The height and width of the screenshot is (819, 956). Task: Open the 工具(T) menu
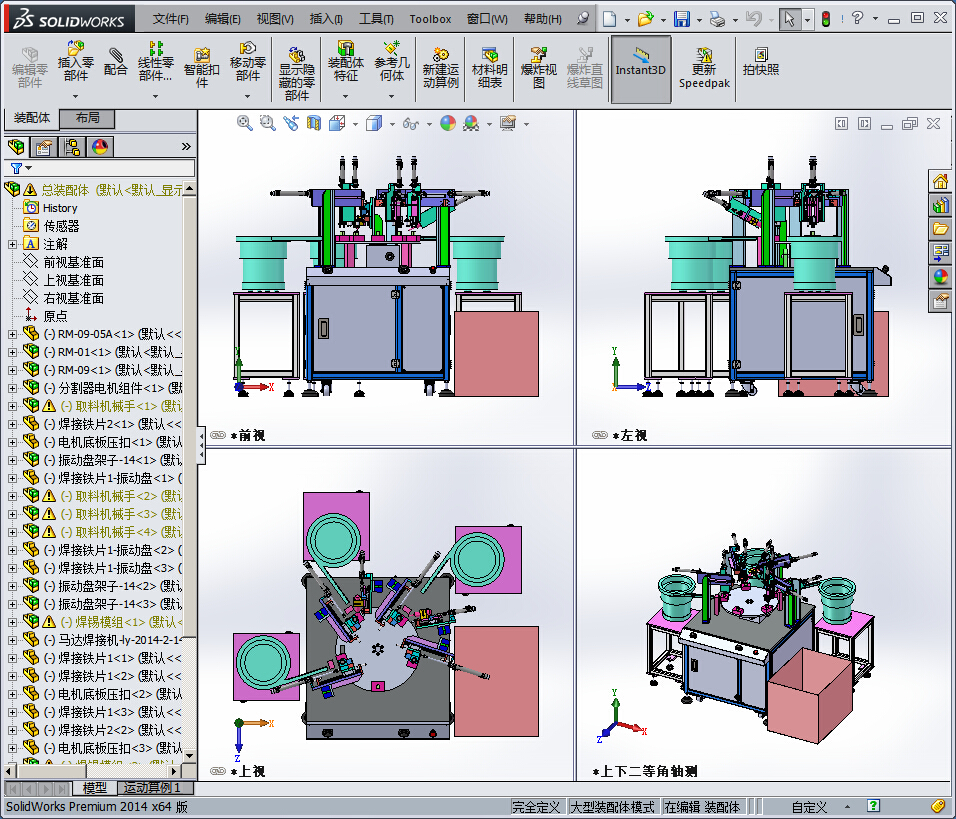376,19
